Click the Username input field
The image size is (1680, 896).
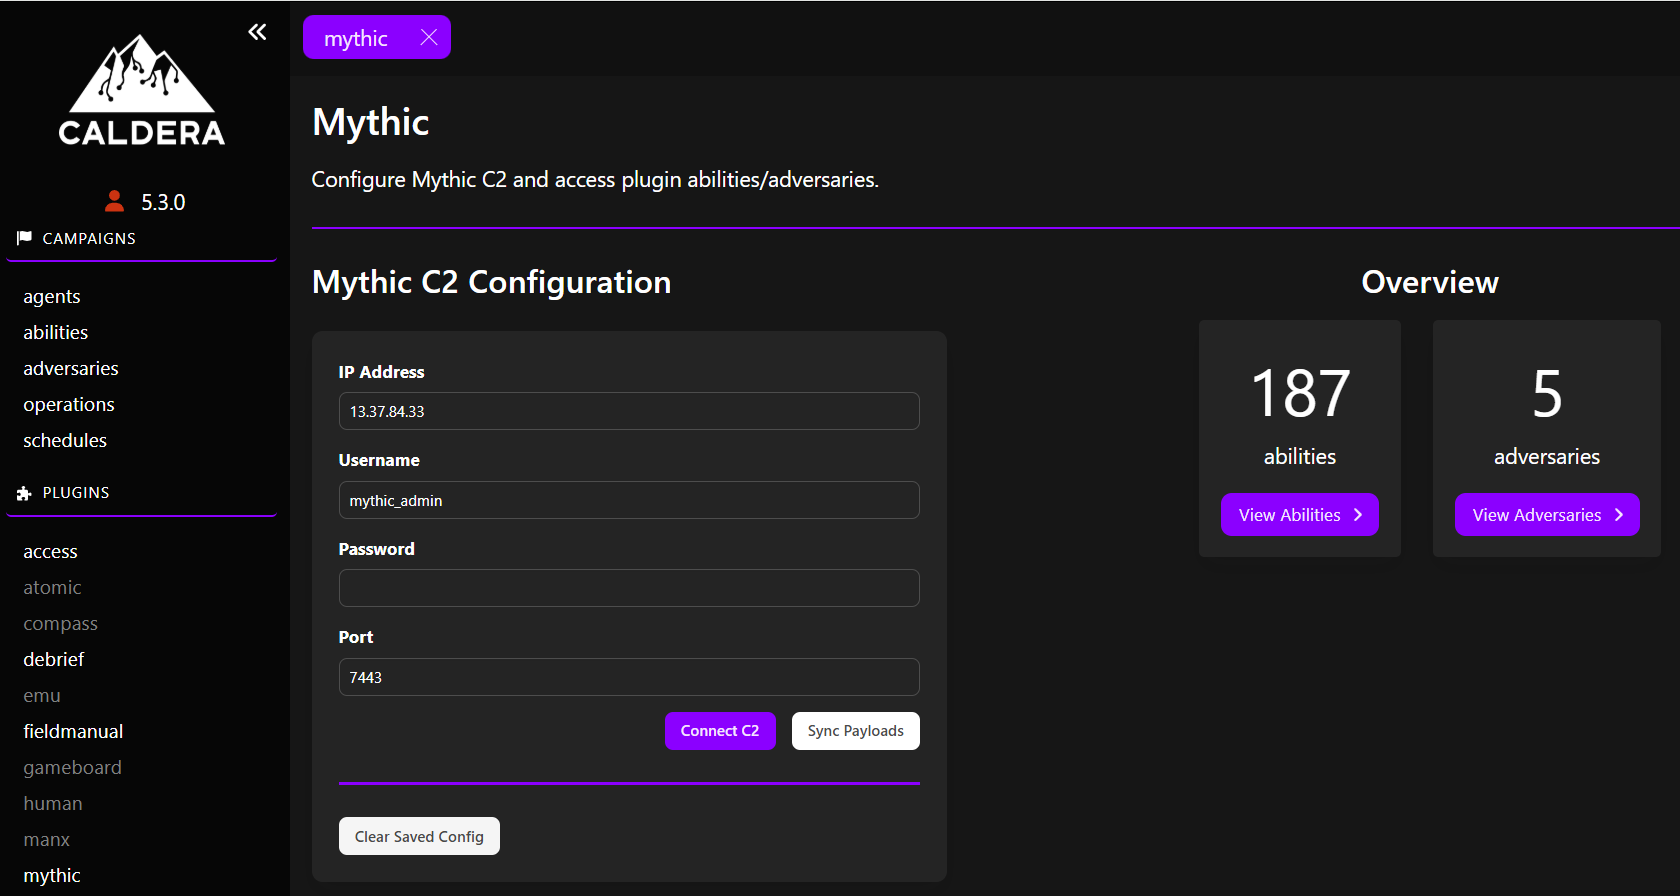pos(629,500)
